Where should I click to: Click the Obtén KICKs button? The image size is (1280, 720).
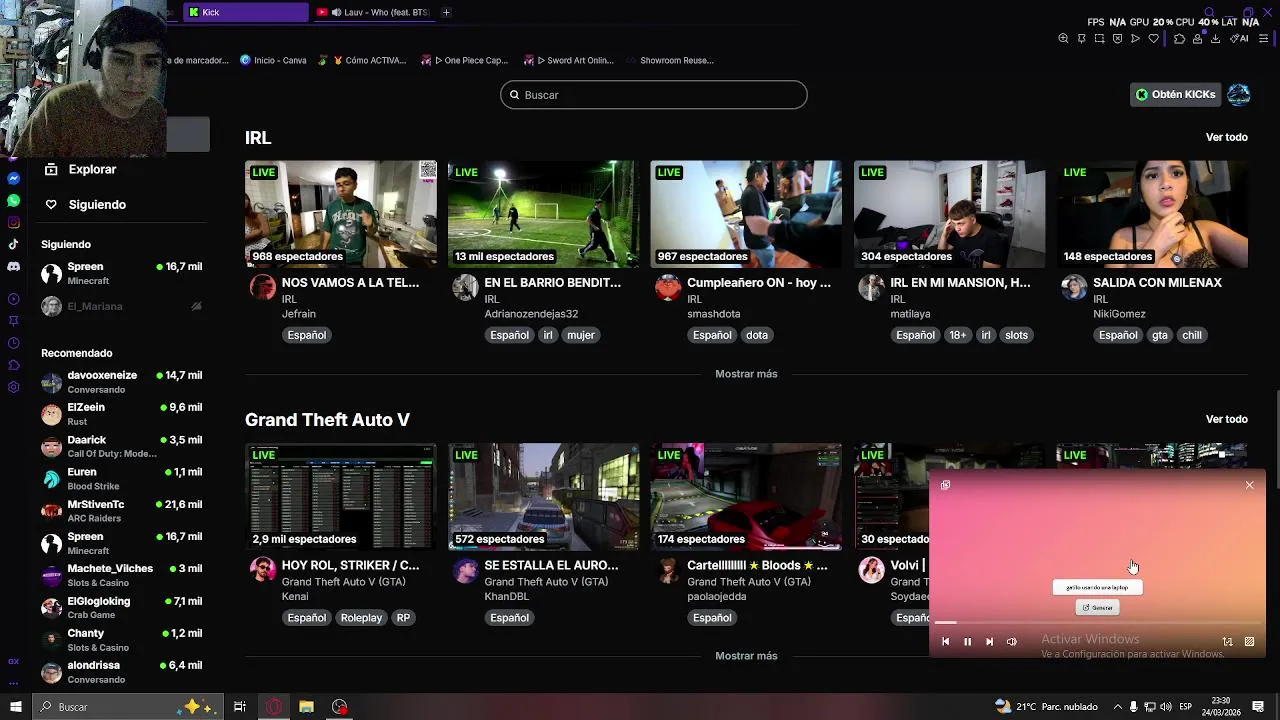(1175, 95)
